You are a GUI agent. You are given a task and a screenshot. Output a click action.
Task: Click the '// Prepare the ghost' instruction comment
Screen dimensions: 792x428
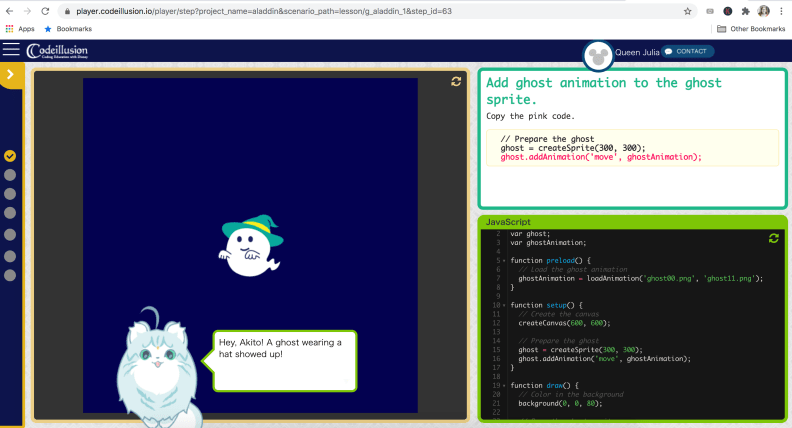547,139
